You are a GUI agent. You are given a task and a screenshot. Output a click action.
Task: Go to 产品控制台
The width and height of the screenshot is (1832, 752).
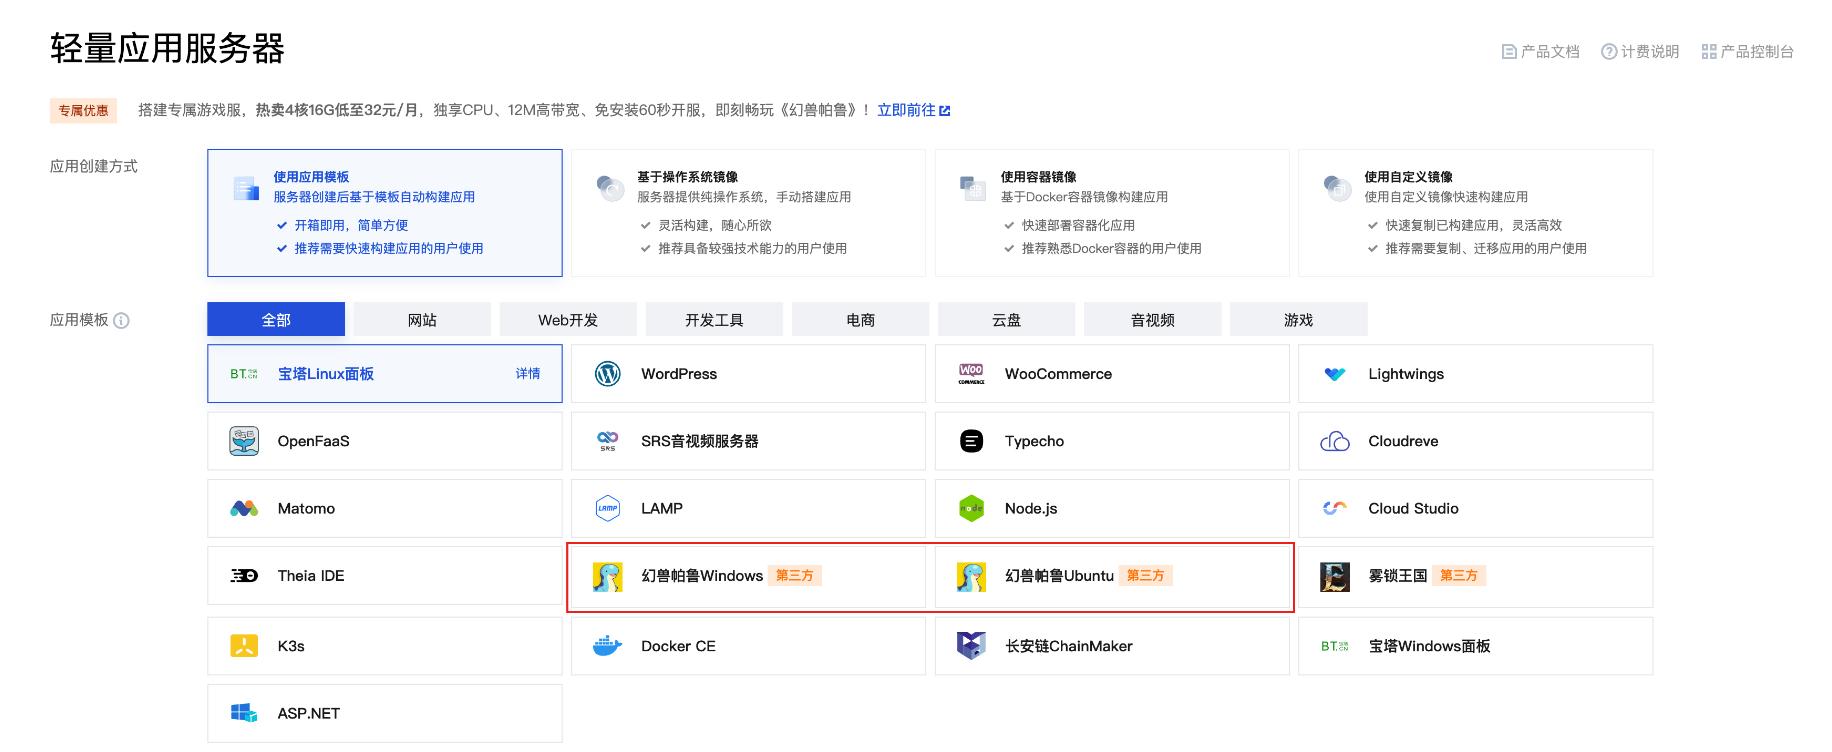(1748, 52)
